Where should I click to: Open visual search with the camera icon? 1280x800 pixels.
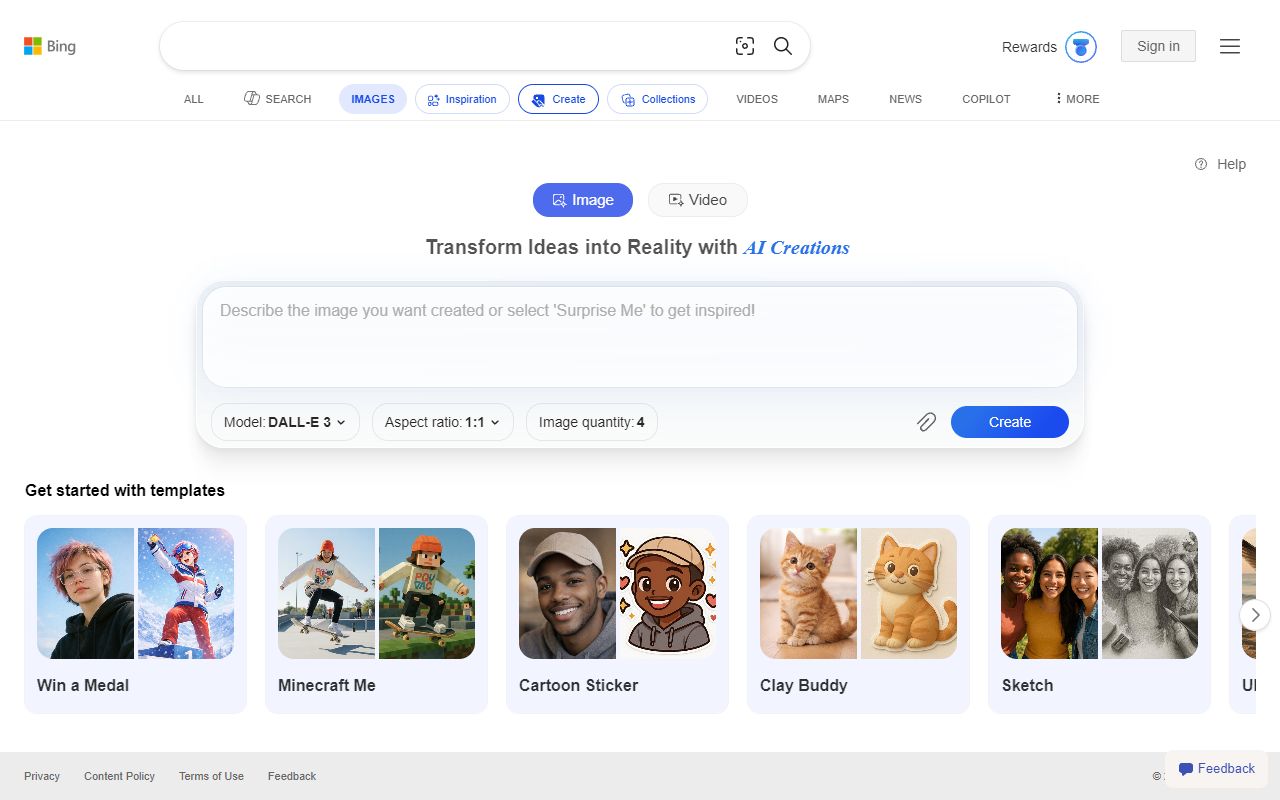(x=744, y=45)
